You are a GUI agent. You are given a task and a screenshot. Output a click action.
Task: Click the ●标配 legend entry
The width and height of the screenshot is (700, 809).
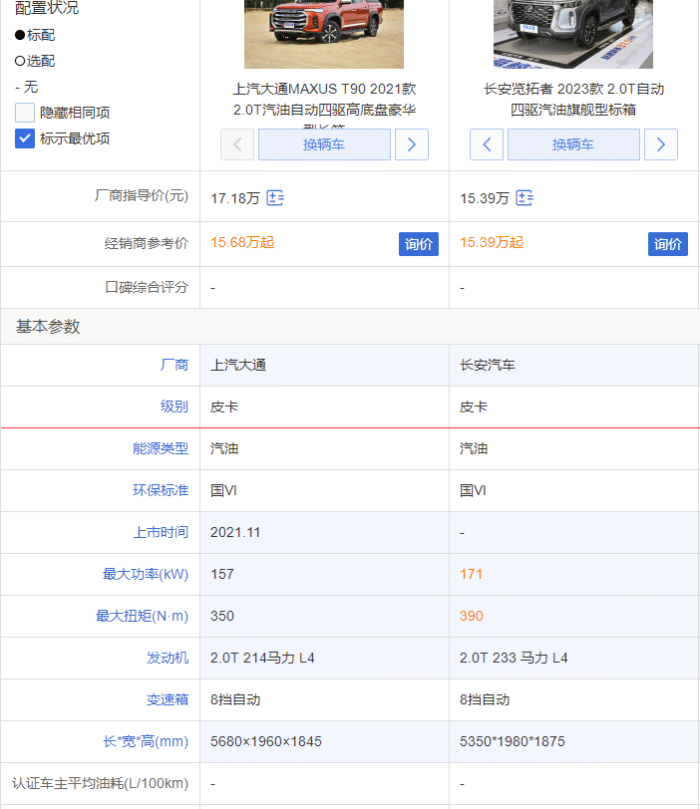click(35, 35)
